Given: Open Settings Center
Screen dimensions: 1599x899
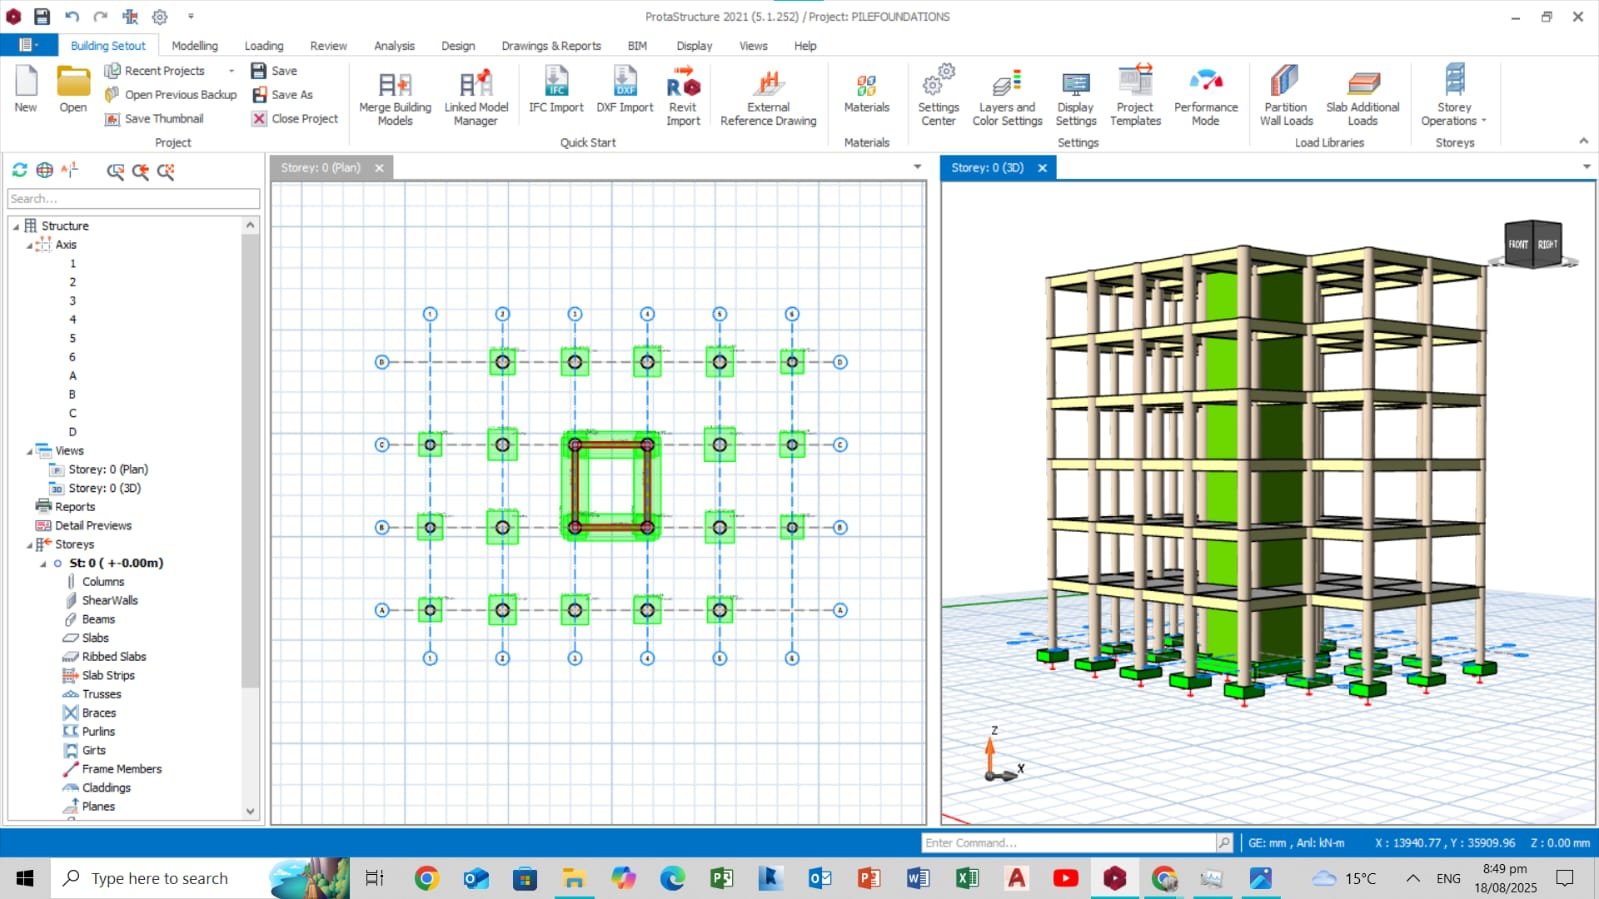Looking at the screenshot, I should coord(938,95).
